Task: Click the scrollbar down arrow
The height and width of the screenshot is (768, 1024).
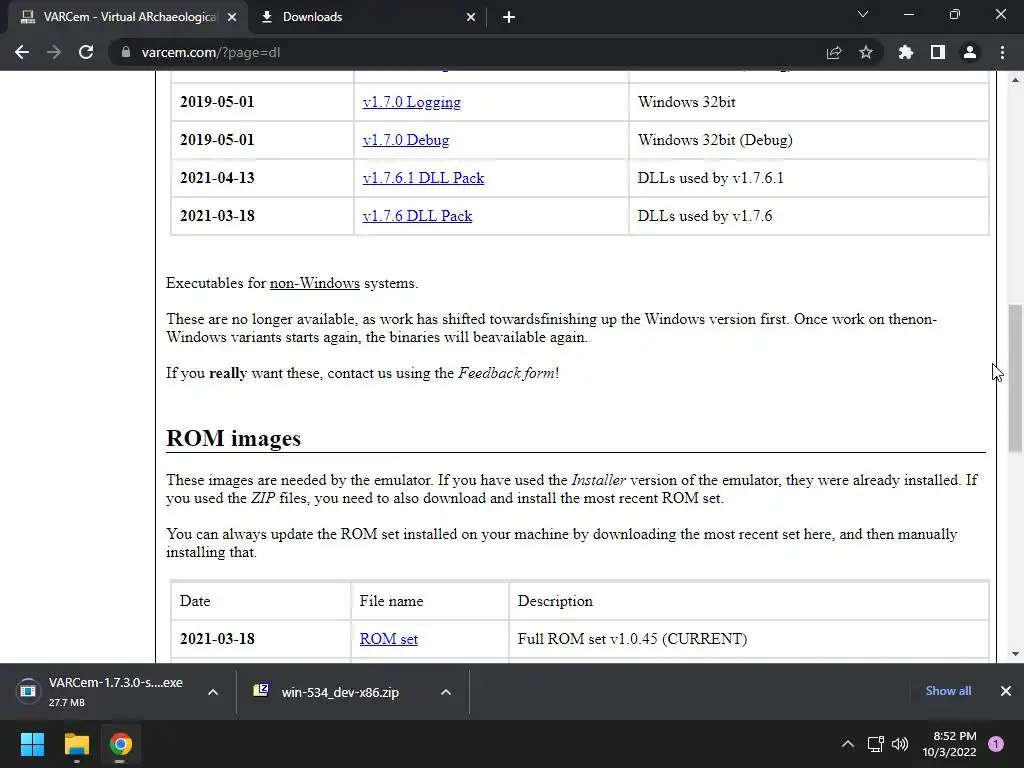Action: [x=1015, y=654]
